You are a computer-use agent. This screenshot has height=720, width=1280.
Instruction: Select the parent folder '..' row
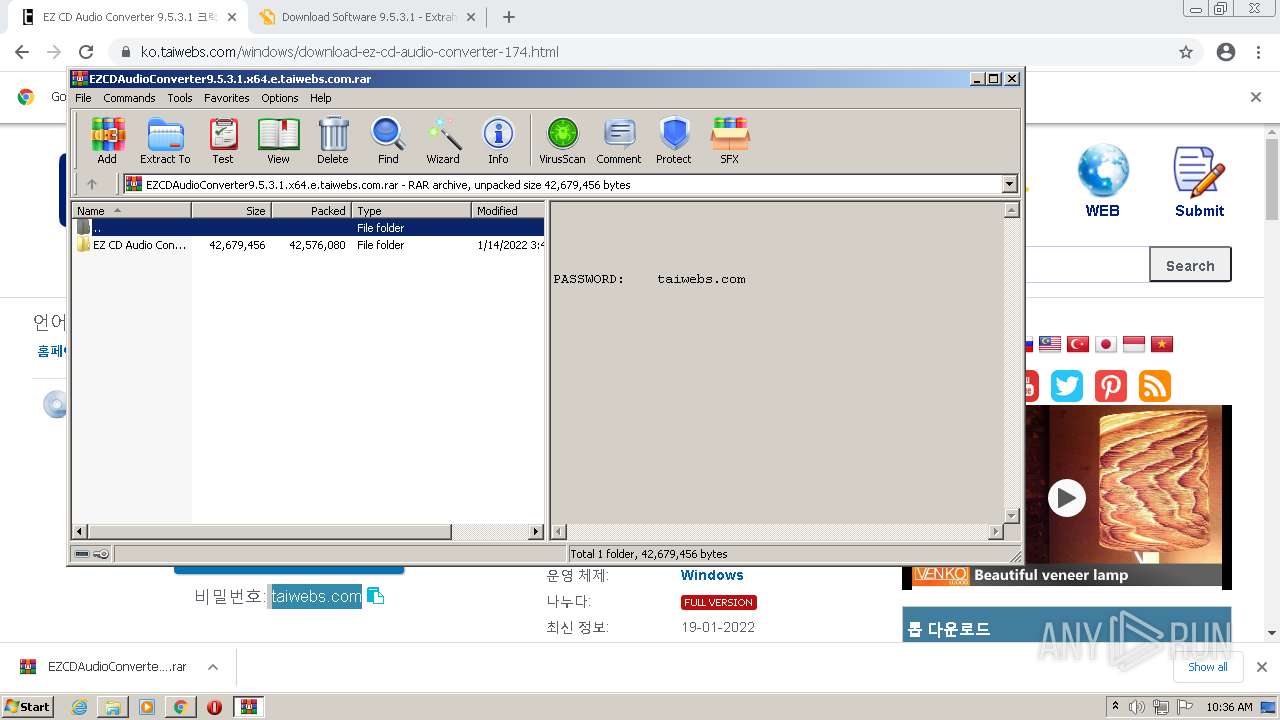tap(308, 228)
